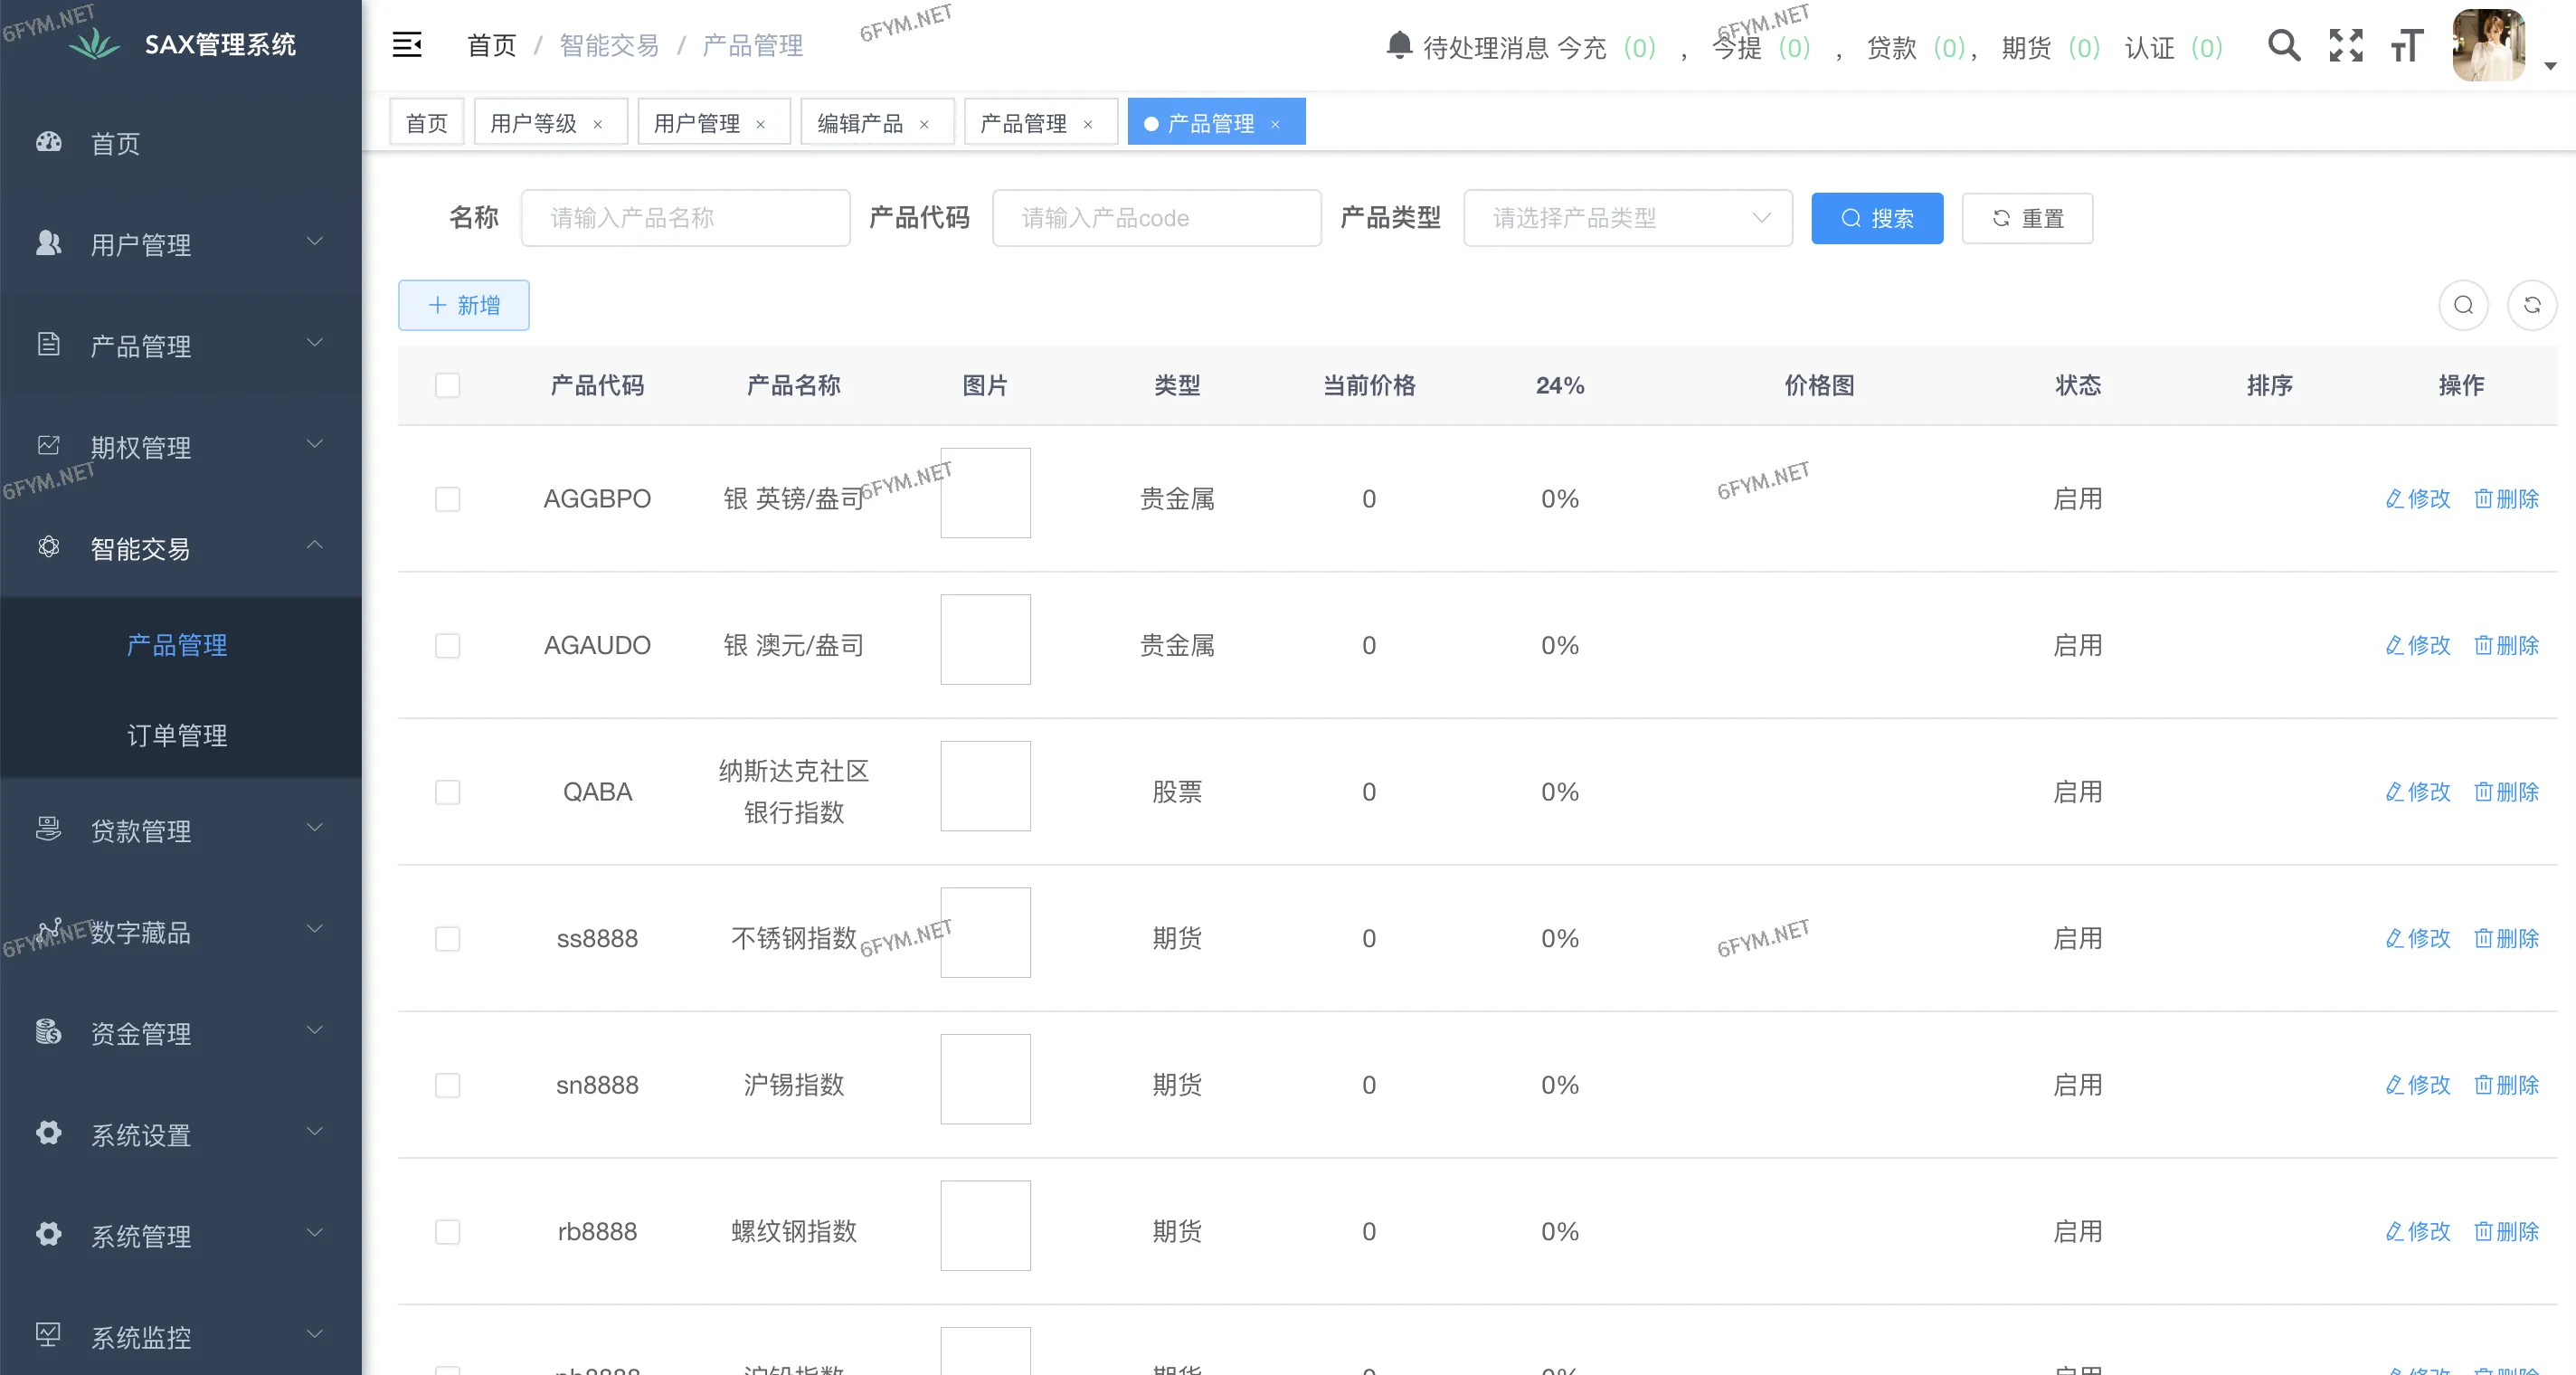The image size is (2576, 1375).
Task: Hide search via round magnifier icon
Action: pyautogui.click(x=2463, y=305)
